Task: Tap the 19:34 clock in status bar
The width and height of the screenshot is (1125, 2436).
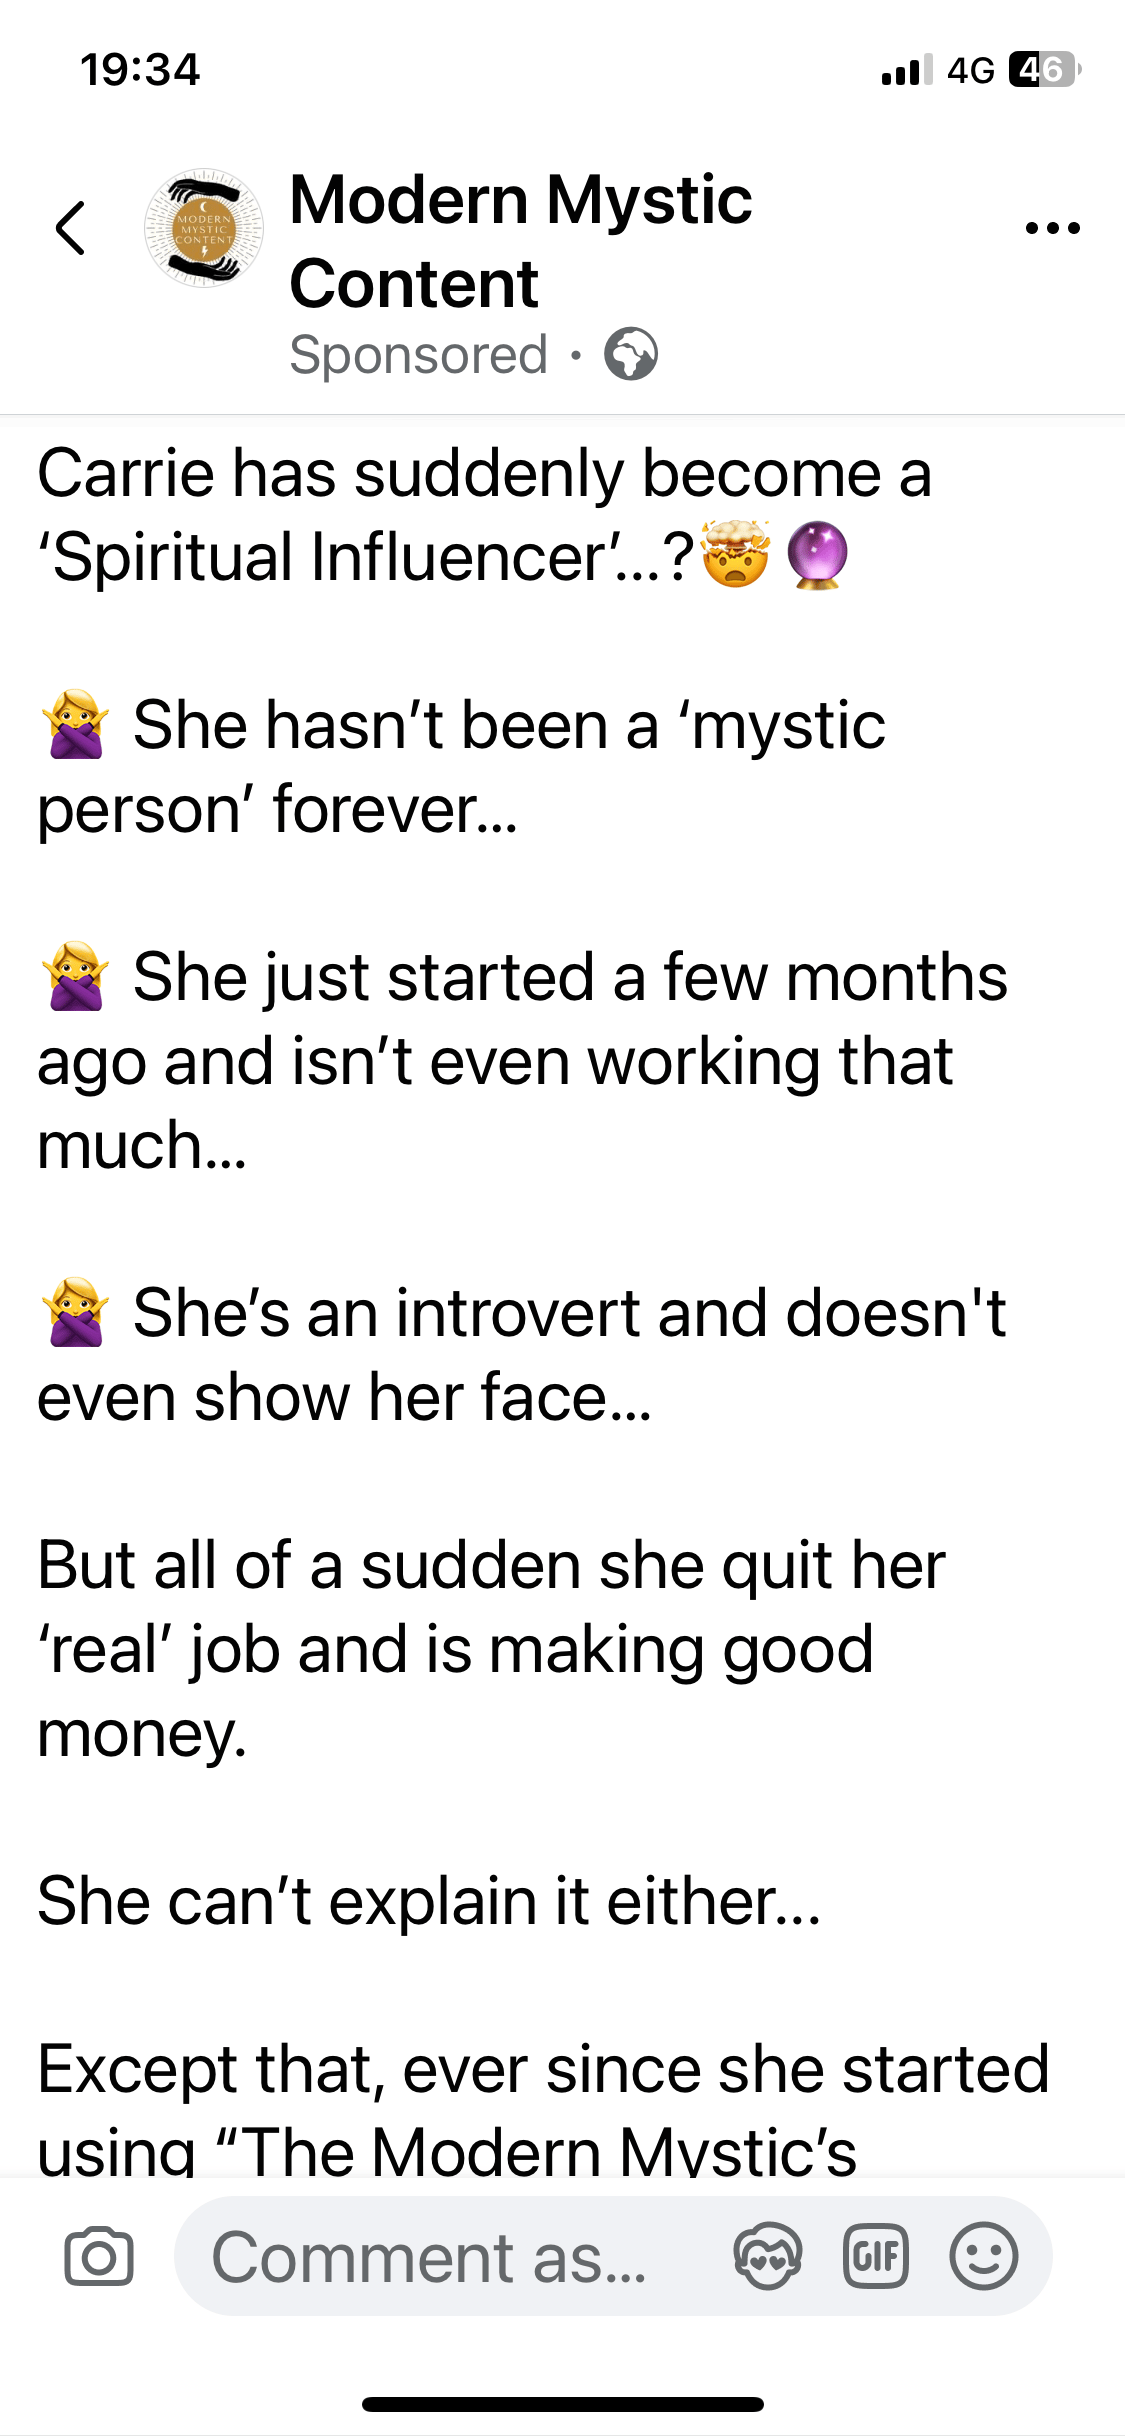Action: pyautogui.click(x=140, y=70)
